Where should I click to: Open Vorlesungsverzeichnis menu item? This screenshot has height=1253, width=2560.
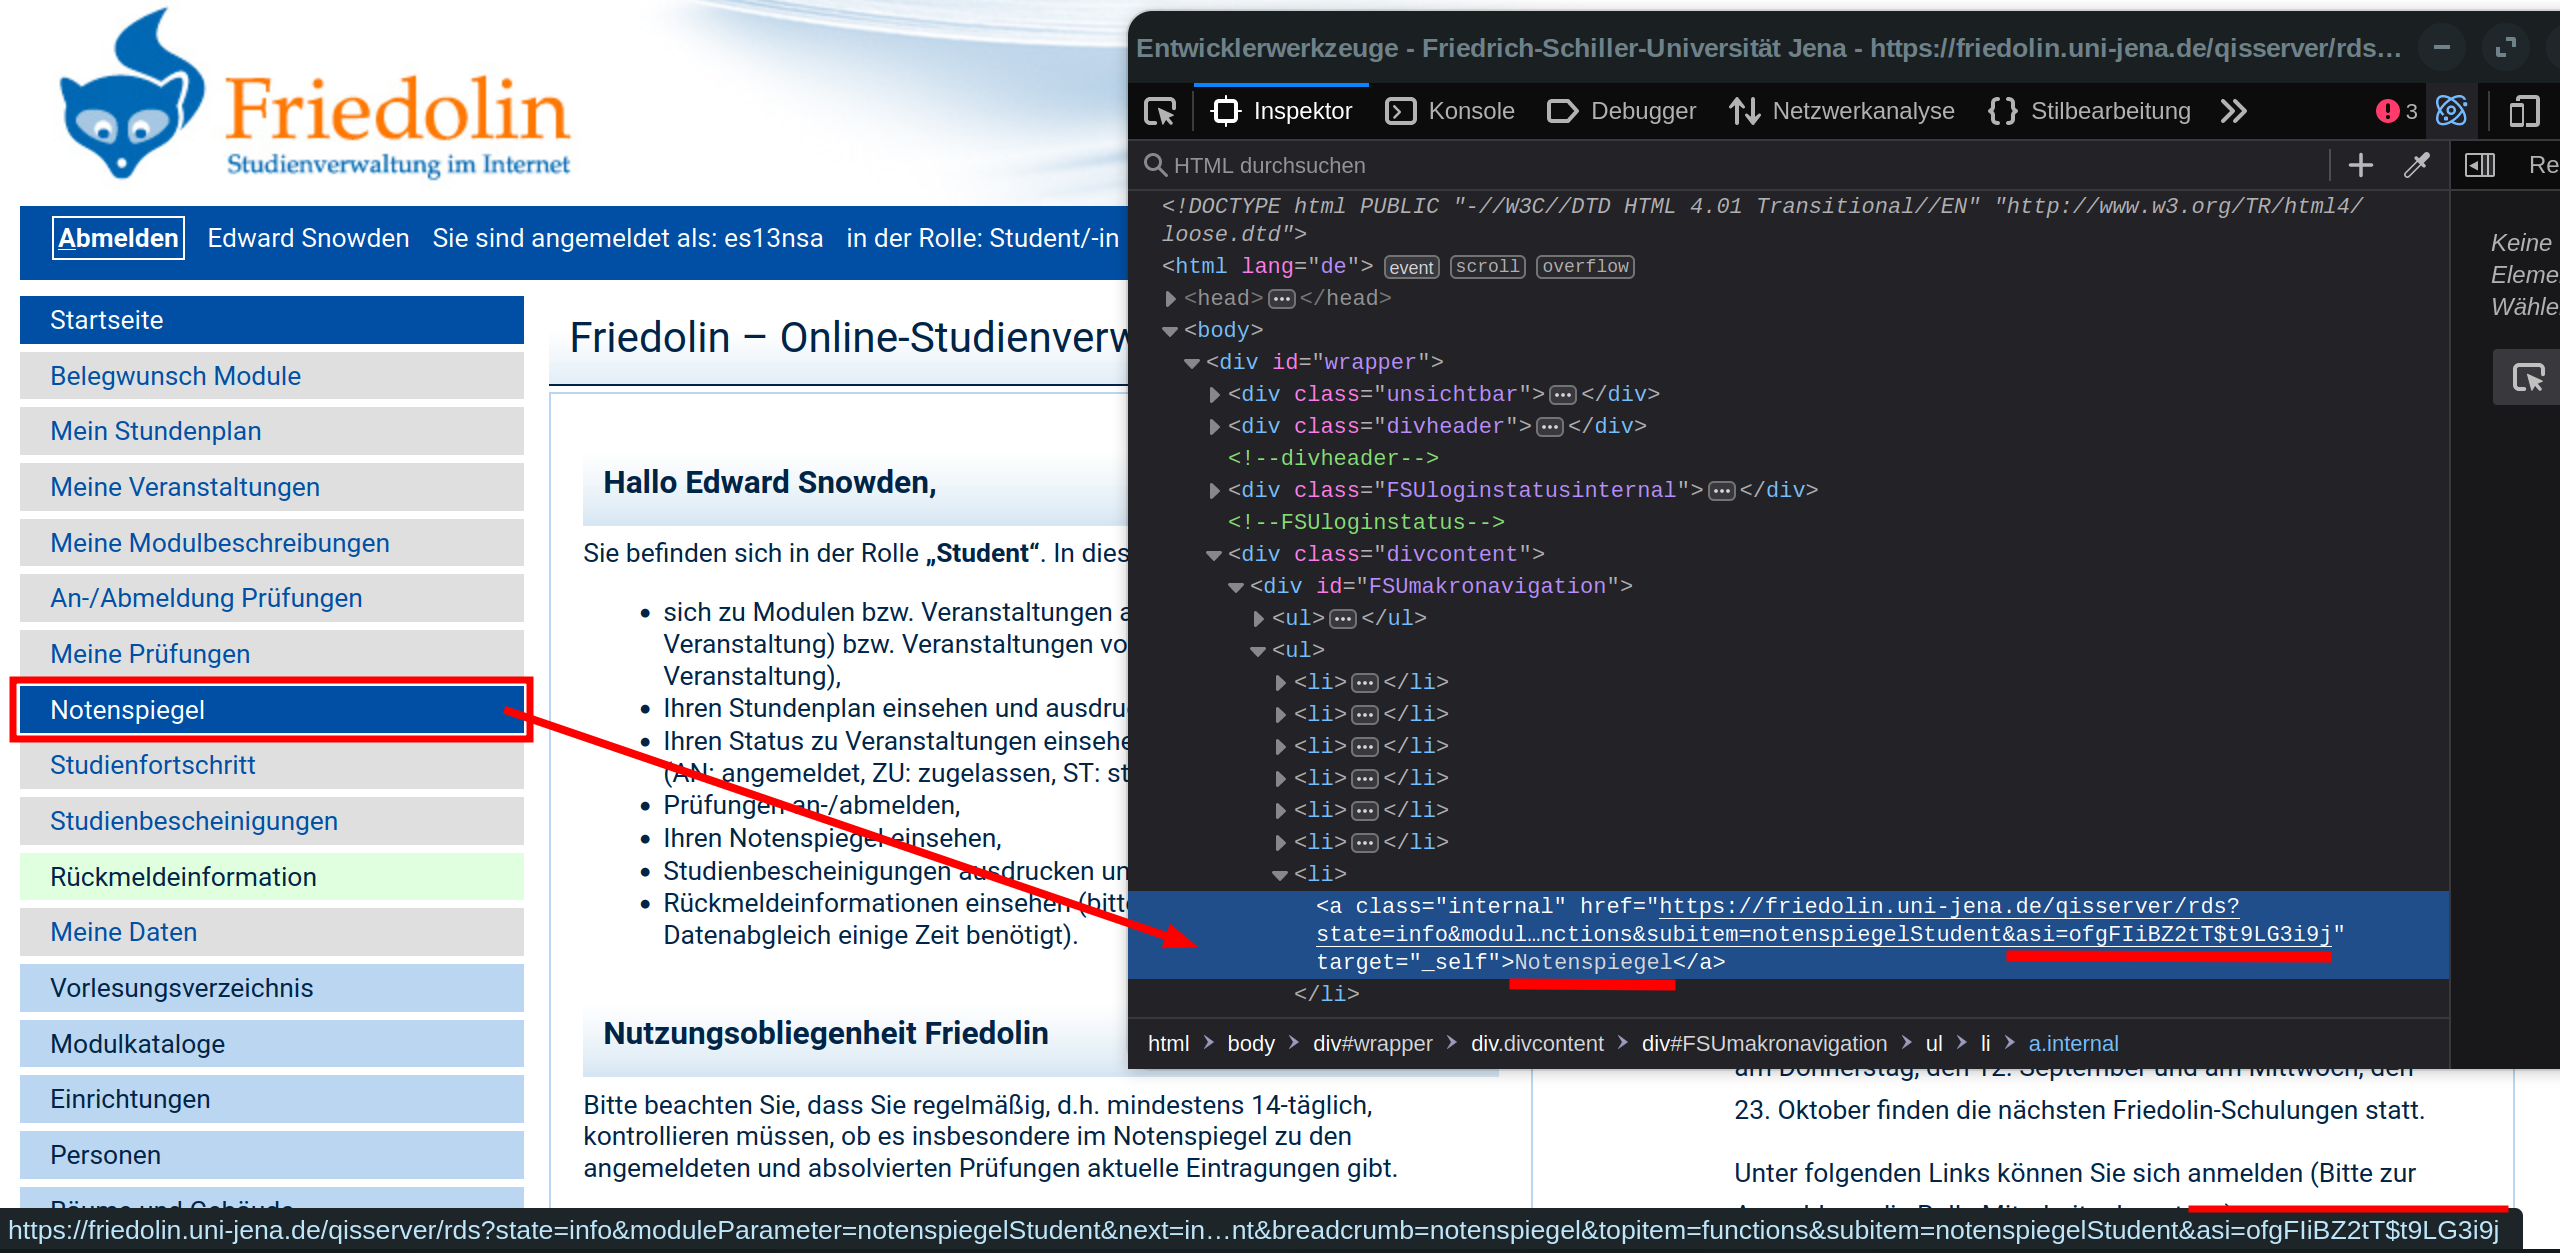pyautogui.click(x=272, y=988)
